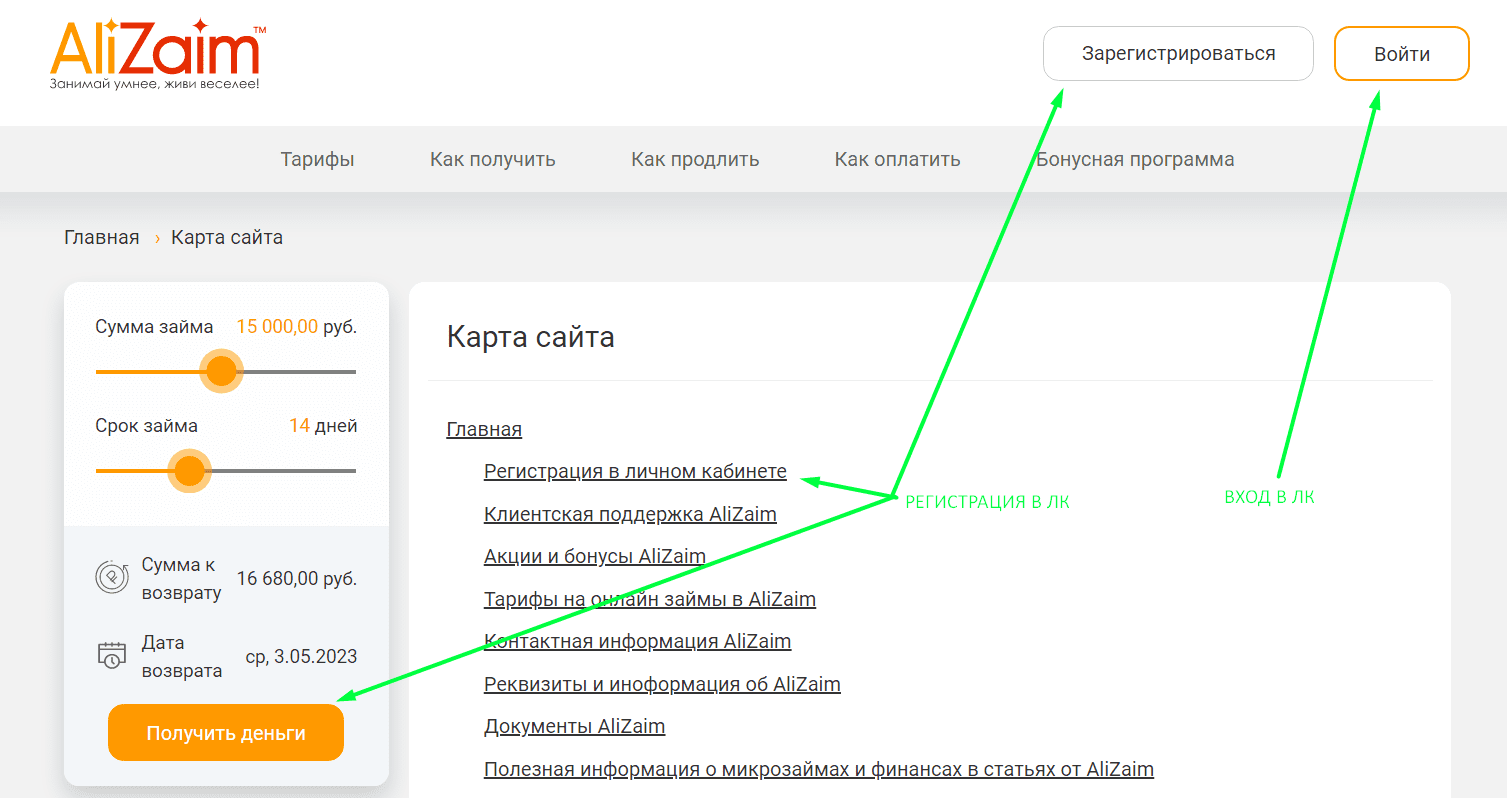Open the Тарифы menu item

[x=317, y=159]
